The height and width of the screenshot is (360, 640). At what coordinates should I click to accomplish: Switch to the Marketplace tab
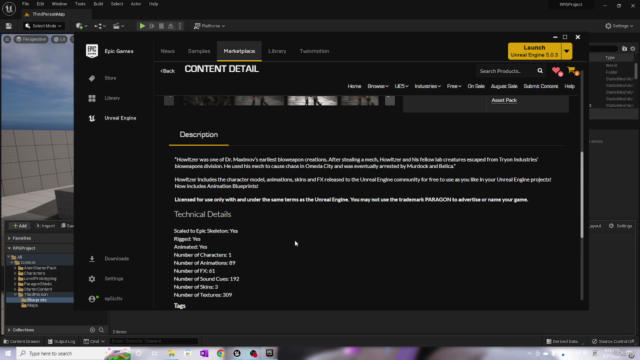pos(239,51)
